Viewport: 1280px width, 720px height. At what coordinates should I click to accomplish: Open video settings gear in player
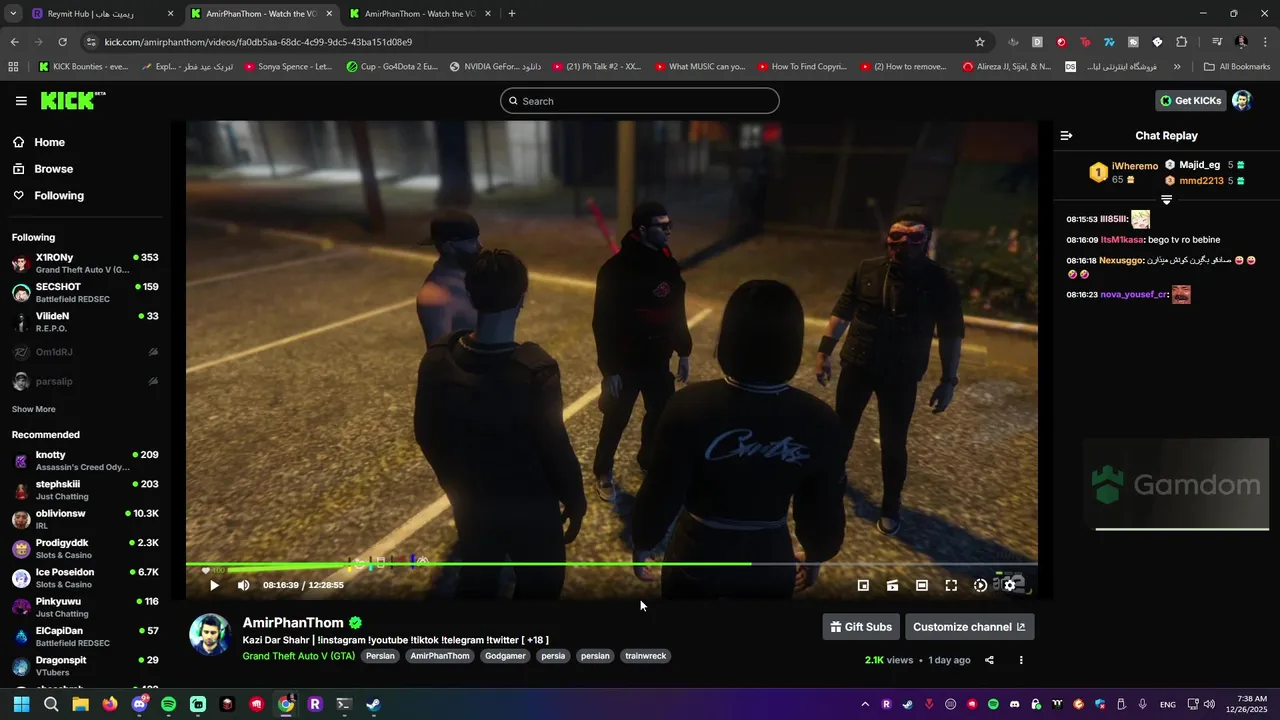(1010, 585)
